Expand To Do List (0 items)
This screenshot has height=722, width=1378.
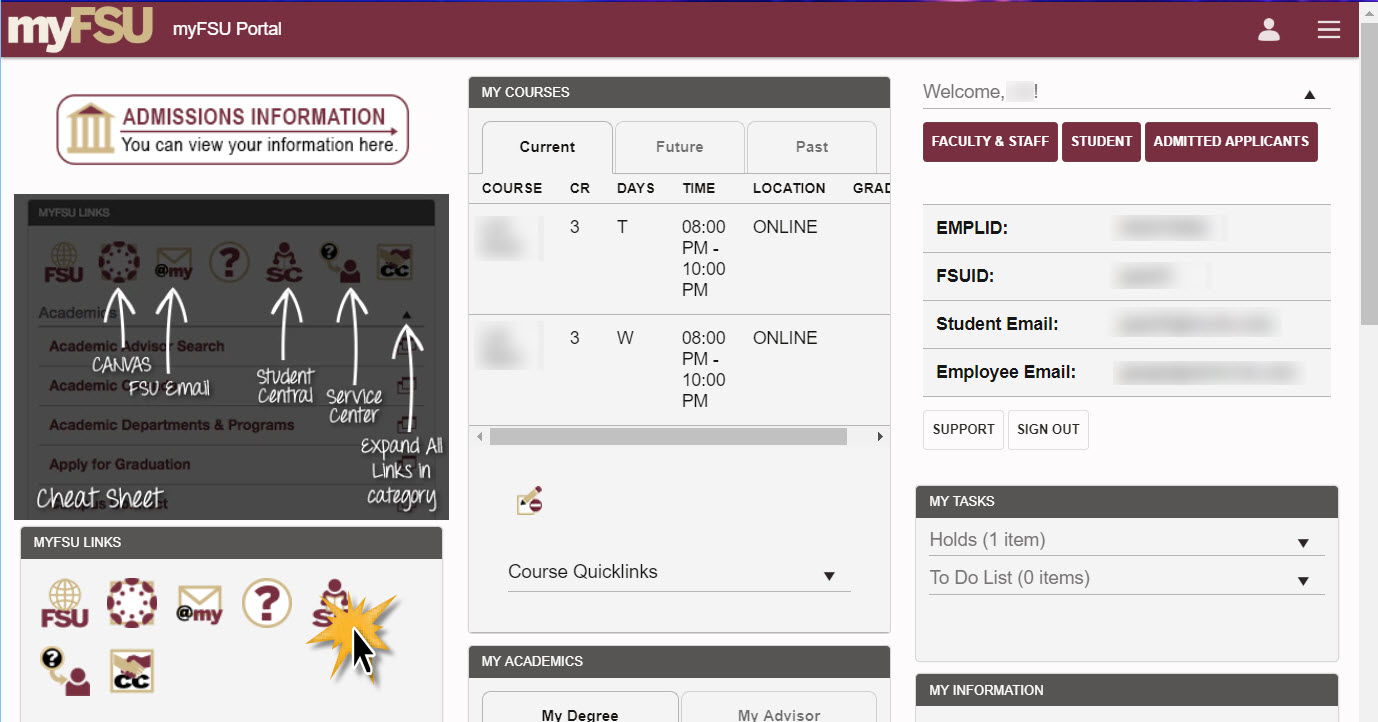tap(1126, 578)
